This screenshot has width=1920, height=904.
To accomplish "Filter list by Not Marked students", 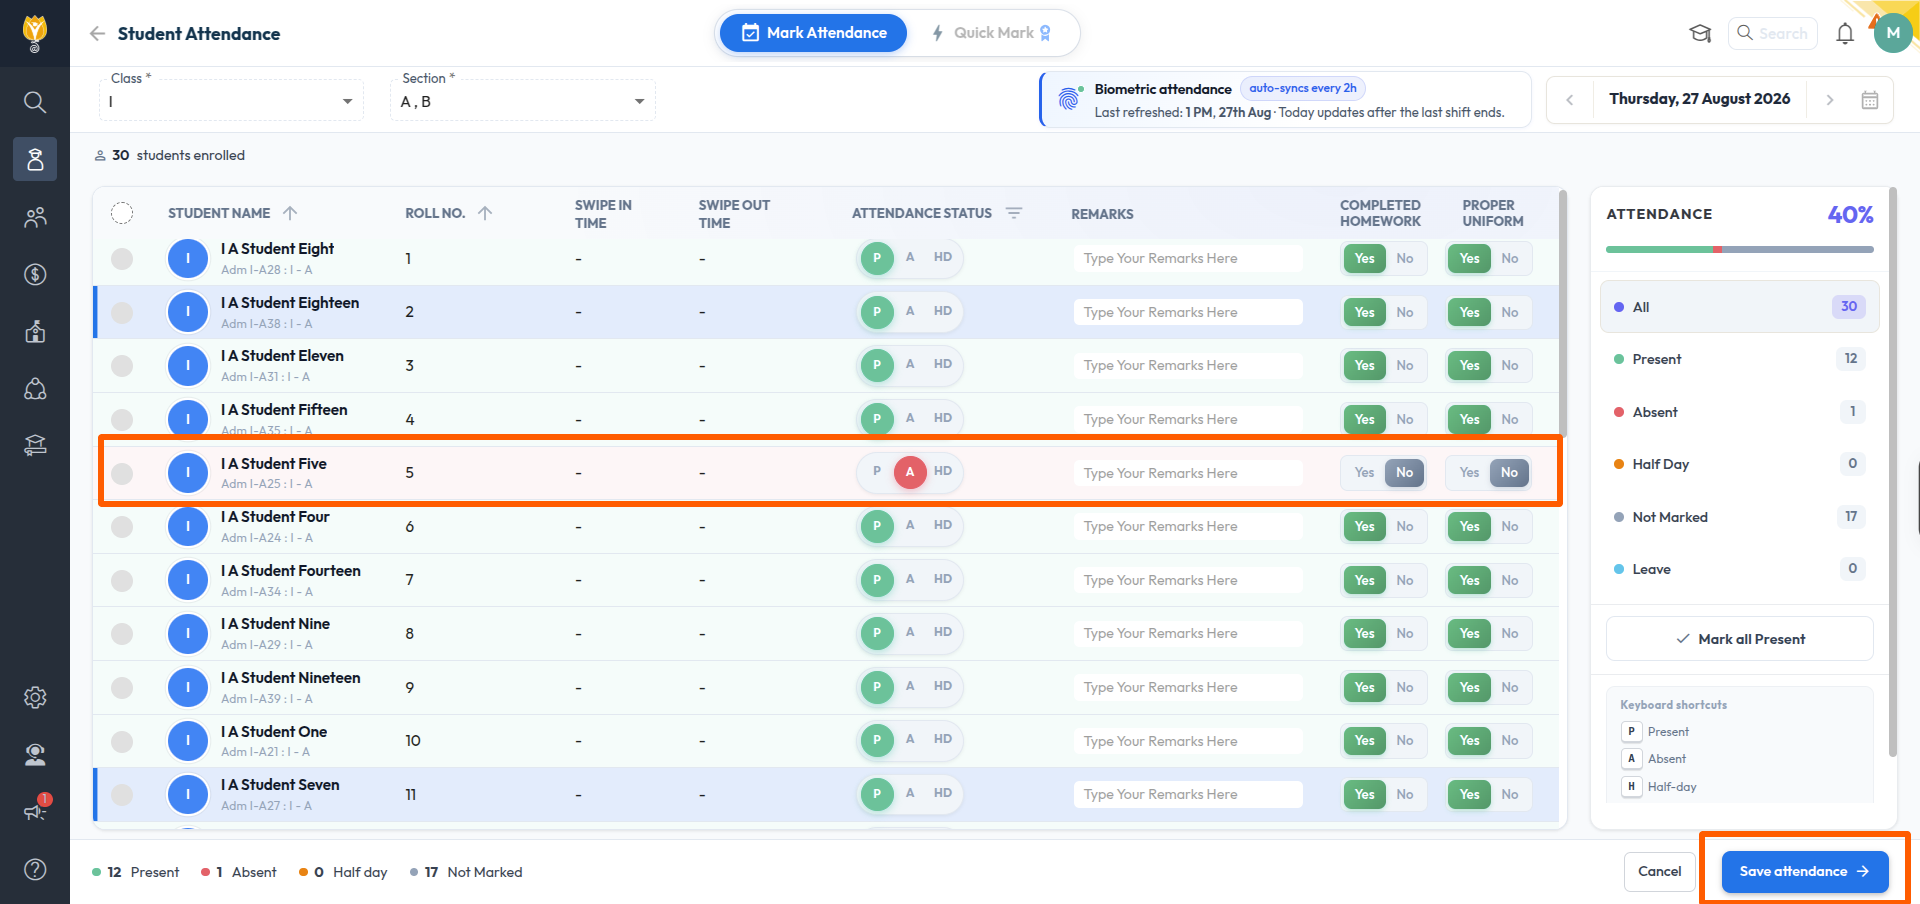I will 1740,517.
